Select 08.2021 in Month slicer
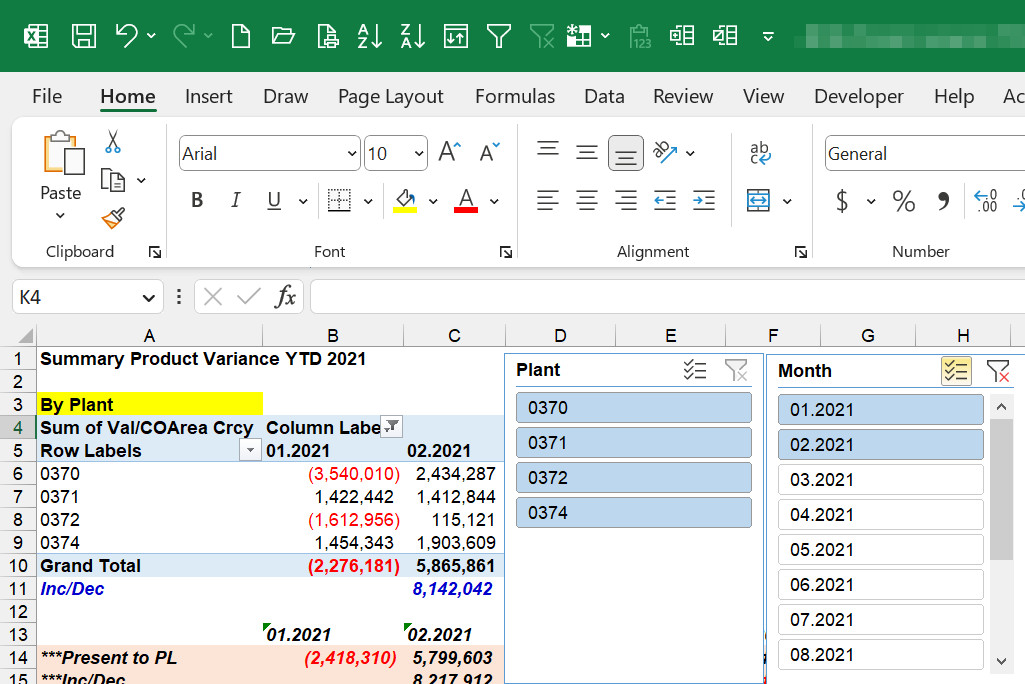 881,655
